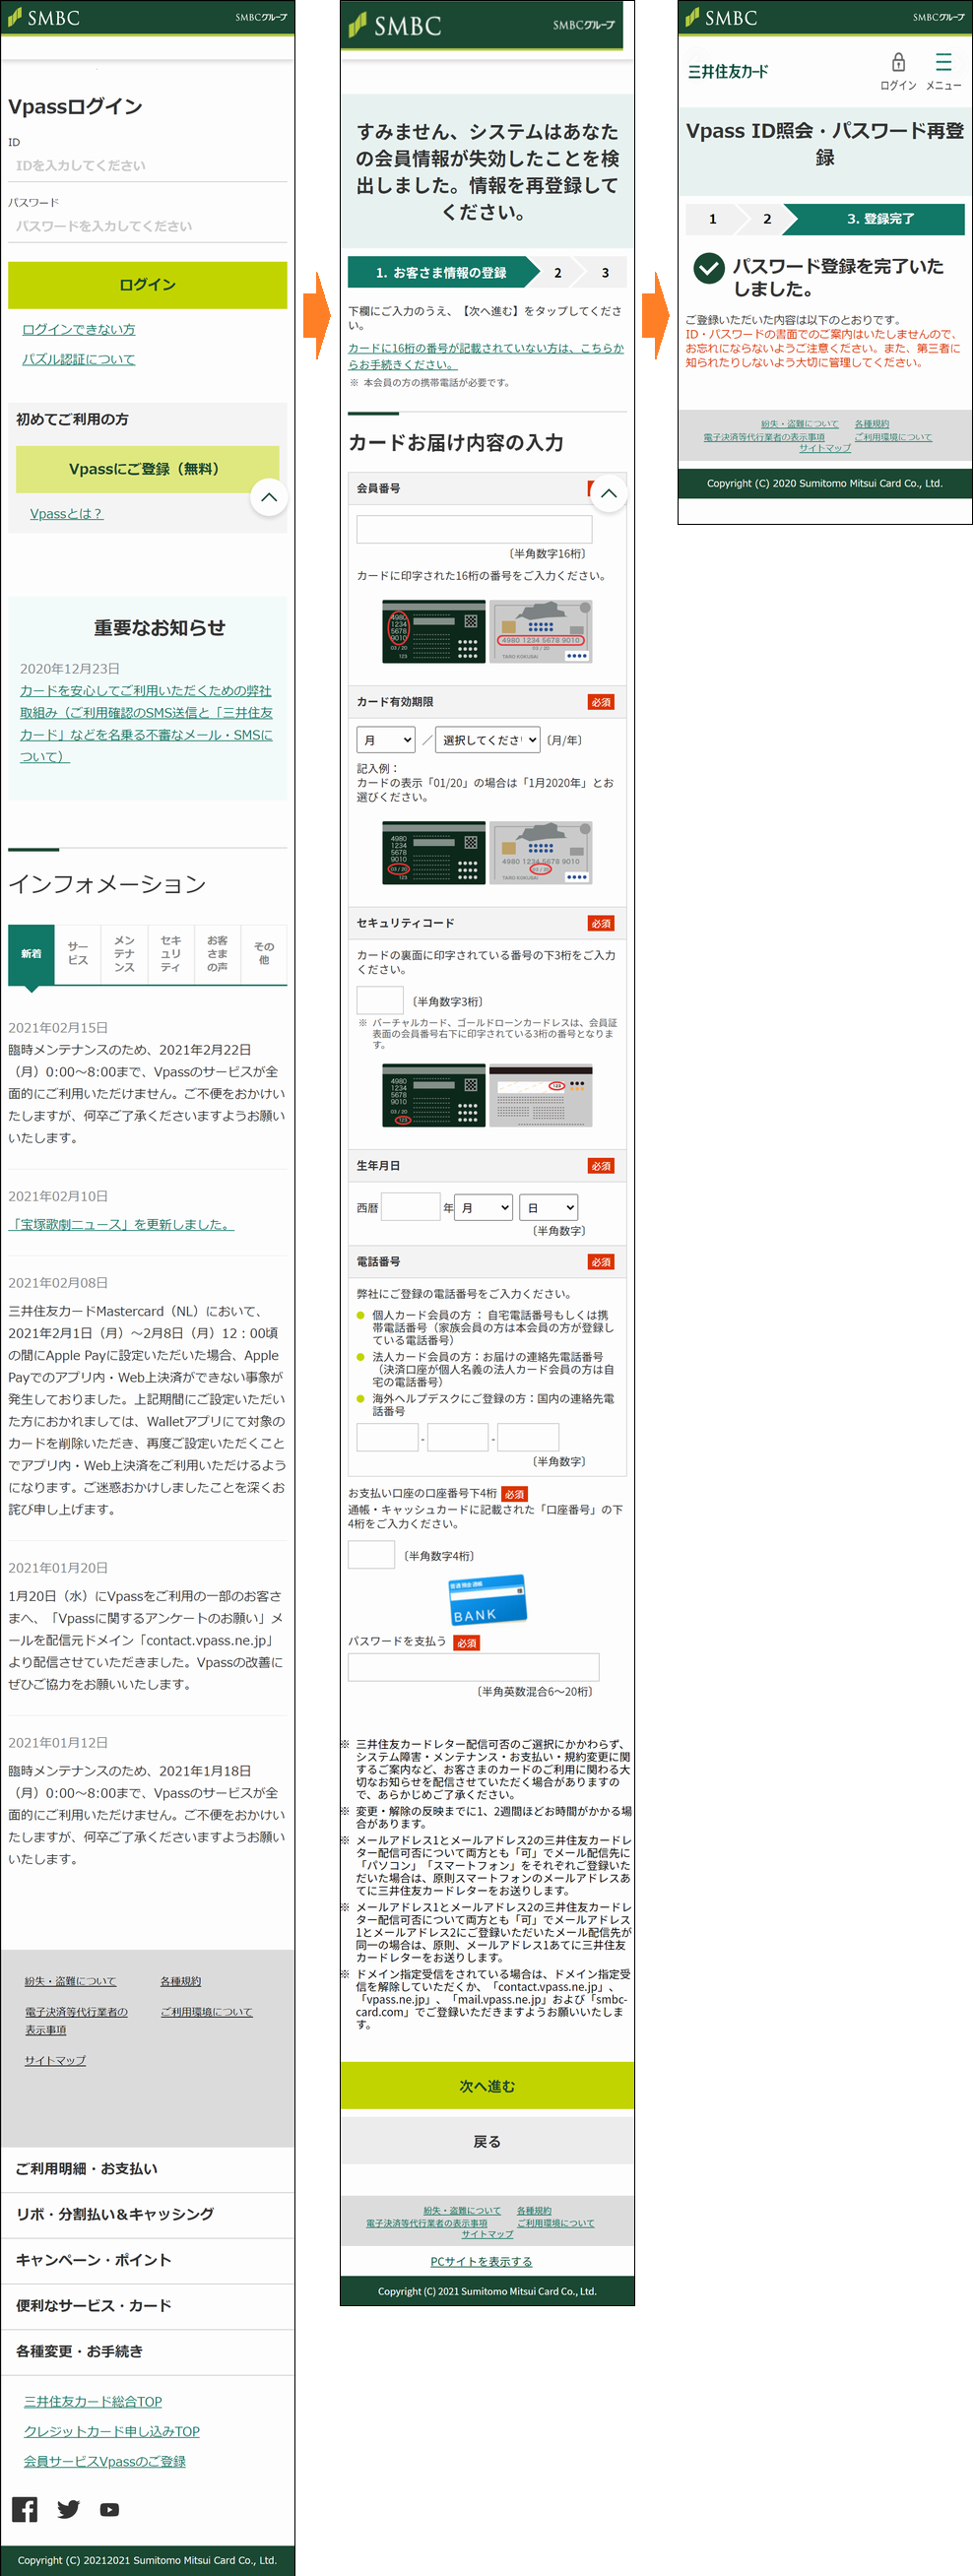Image resolution: width=974 pixels, height=2576 pixels.
Task: Open card expiry month dropdown
Action: 386,740
